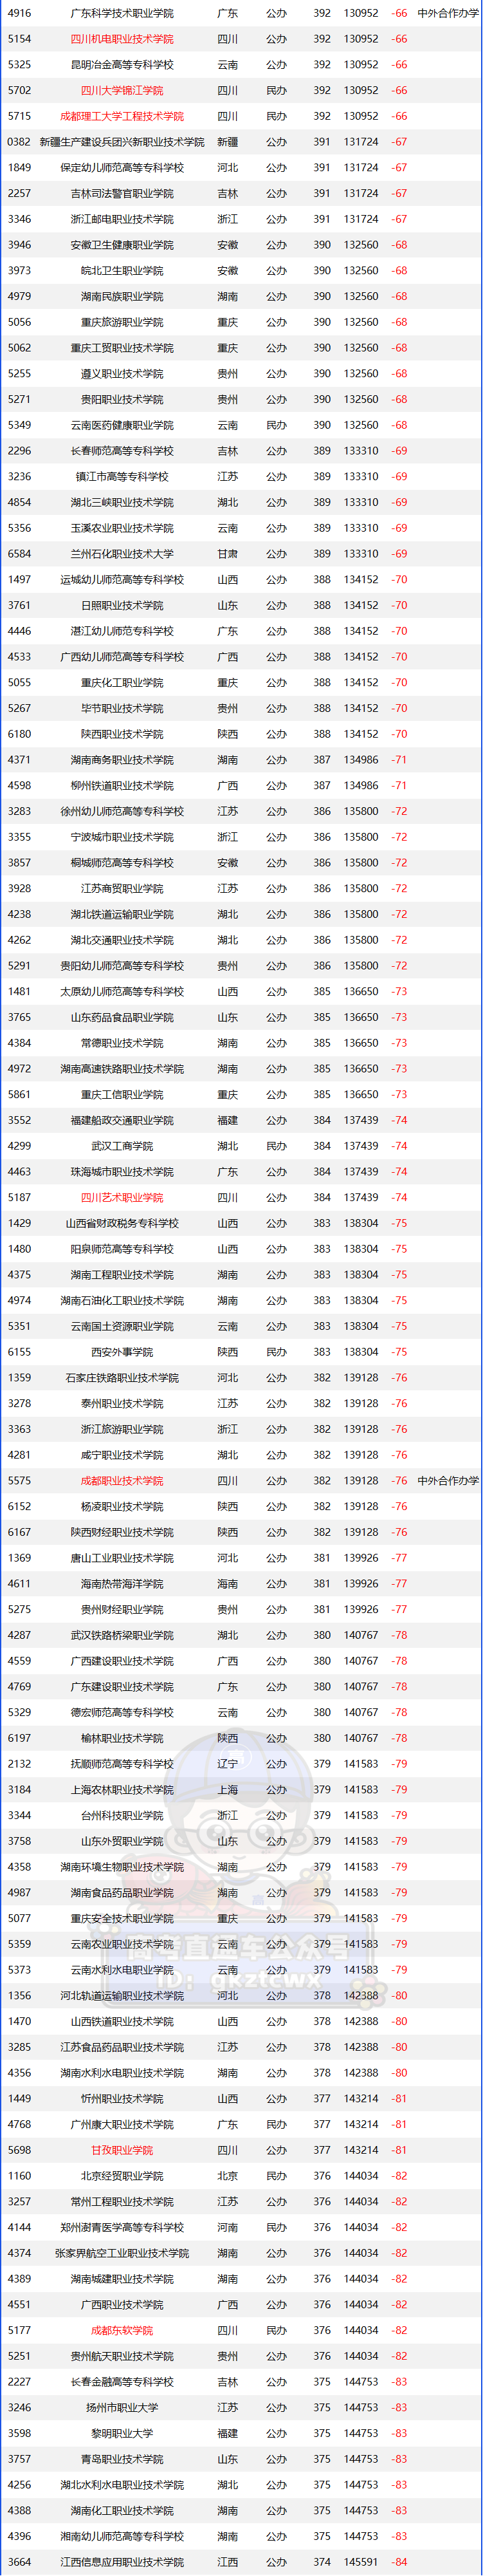This screenshot has width=483, height=2576.
Task: Select school name 黎明职业大学
Action: (122, 2433)
